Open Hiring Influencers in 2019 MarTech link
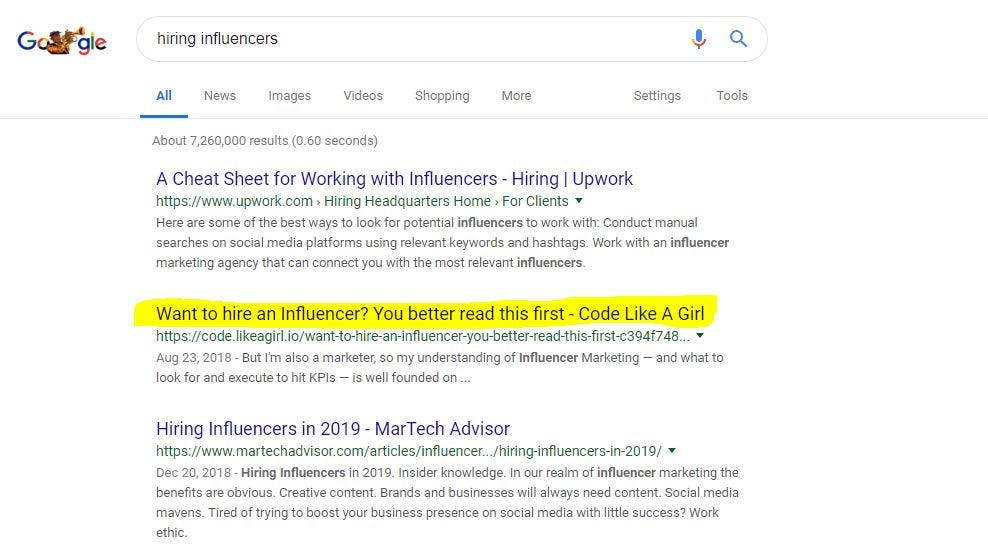Image resolution: width=988 pixels, height=551 pixels. [x=333, y=429]
